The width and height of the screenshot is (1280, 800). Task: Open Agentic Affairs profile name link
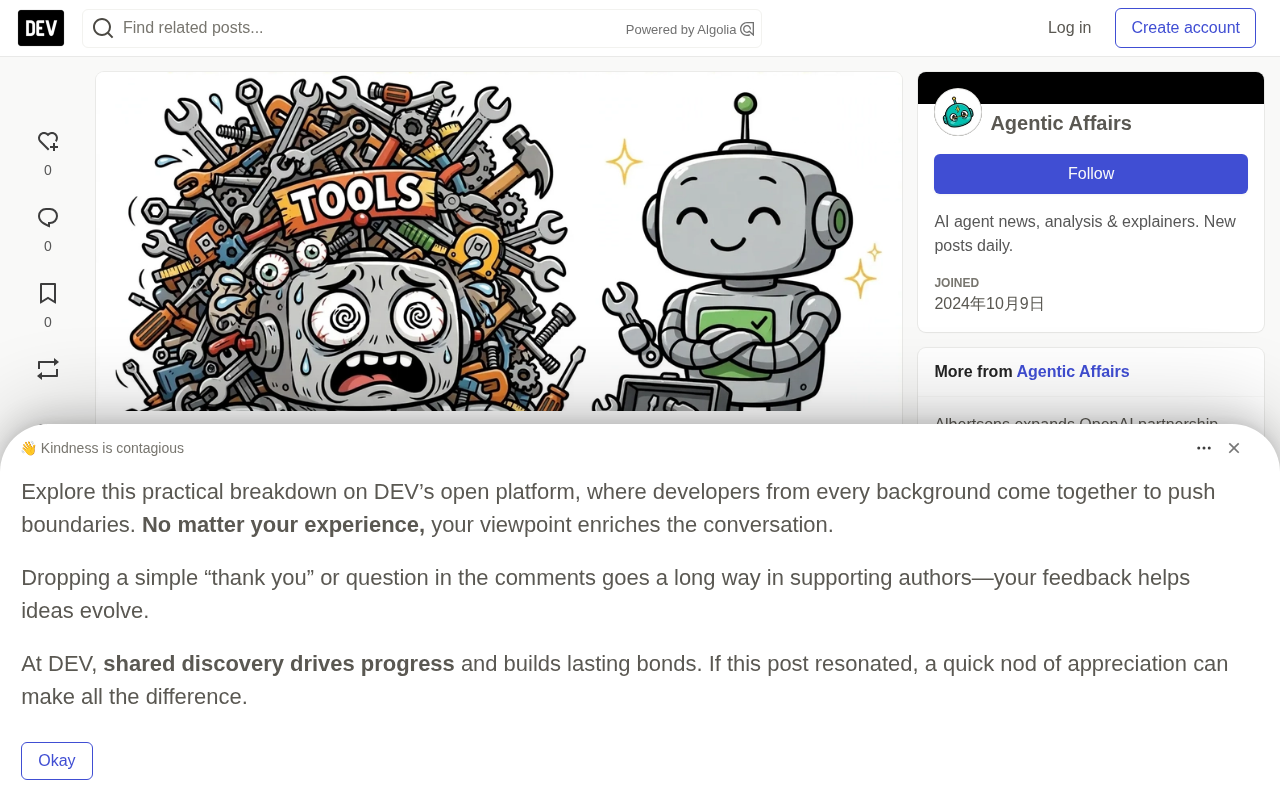tap(1061, 123)
